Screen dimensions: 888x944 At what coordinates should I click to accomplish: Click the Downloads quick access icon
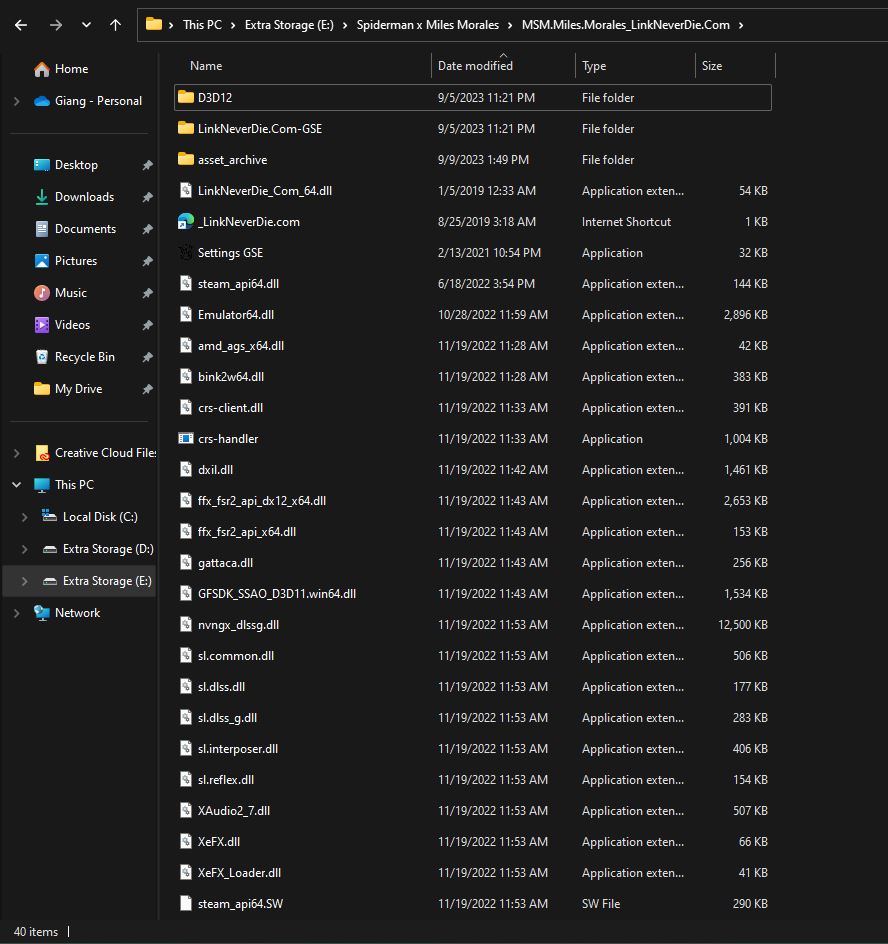point(42,197)
